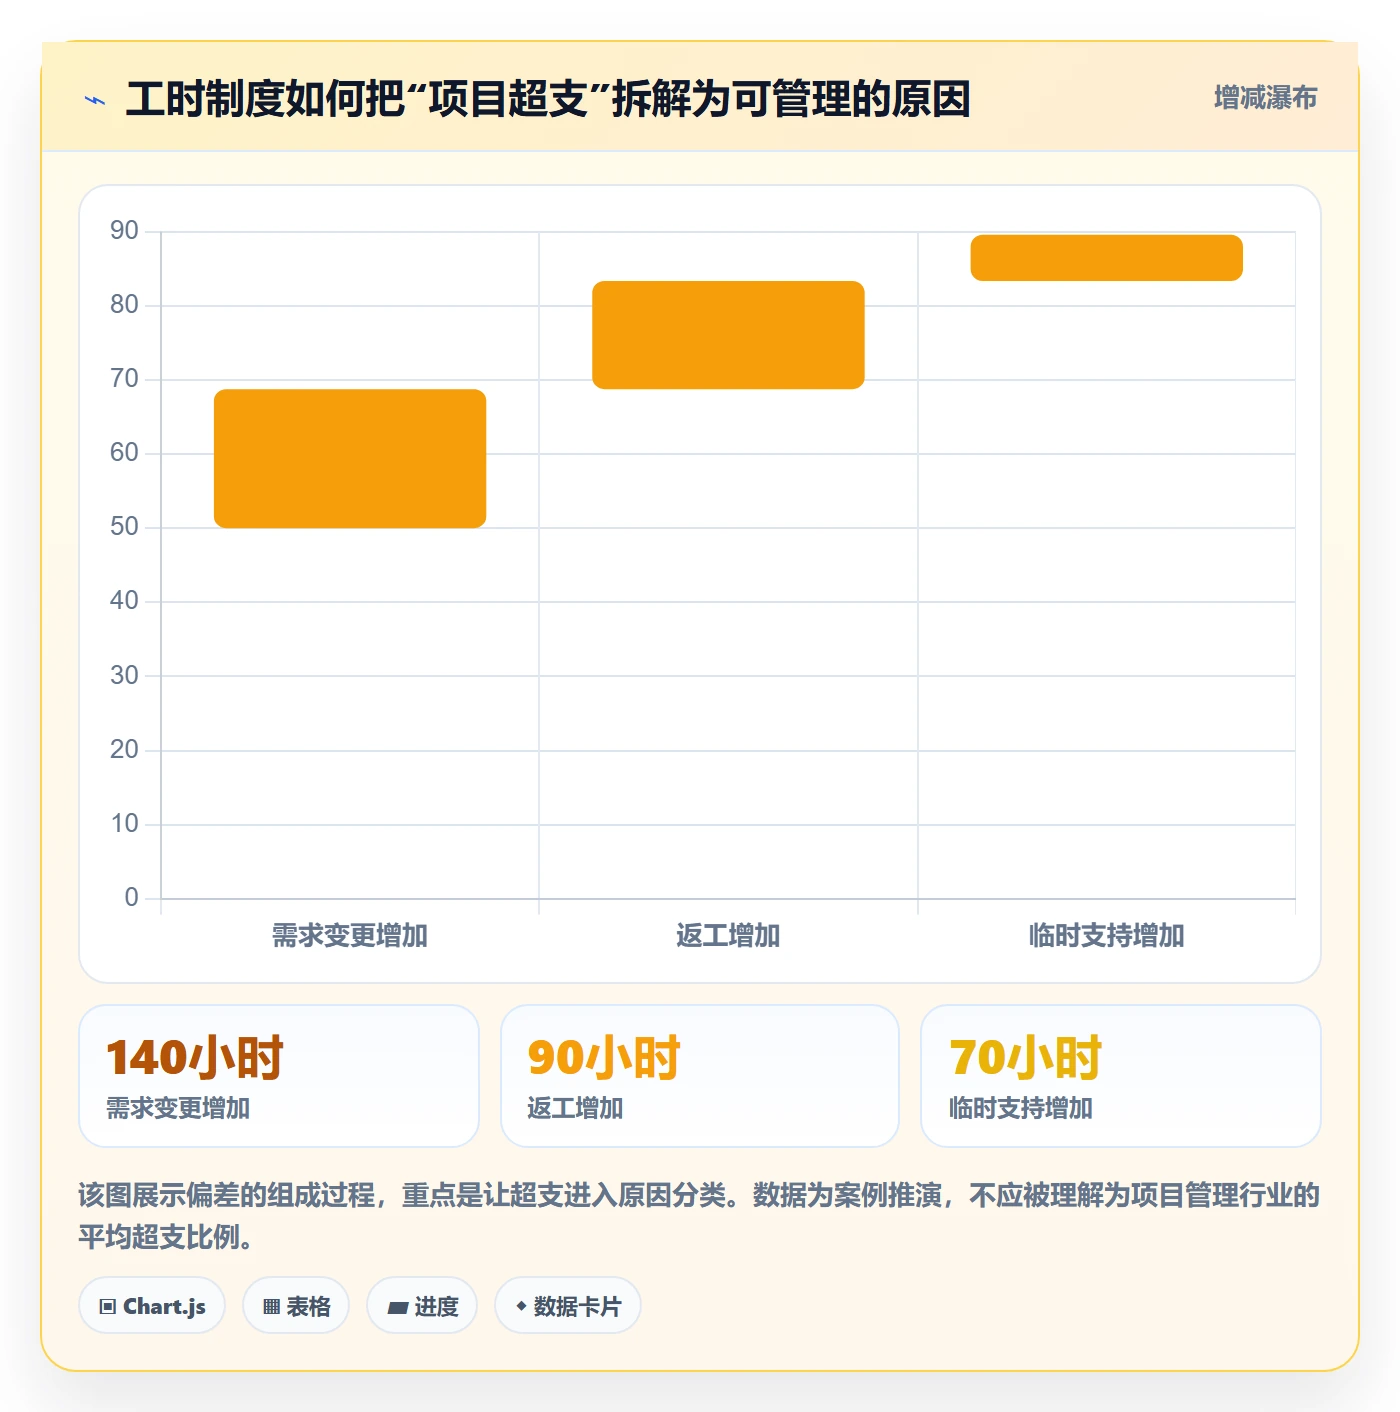Screen dimensions: 1400x1412
Task: Click the Chart.js tag icon
Action: coord(108,1306)
